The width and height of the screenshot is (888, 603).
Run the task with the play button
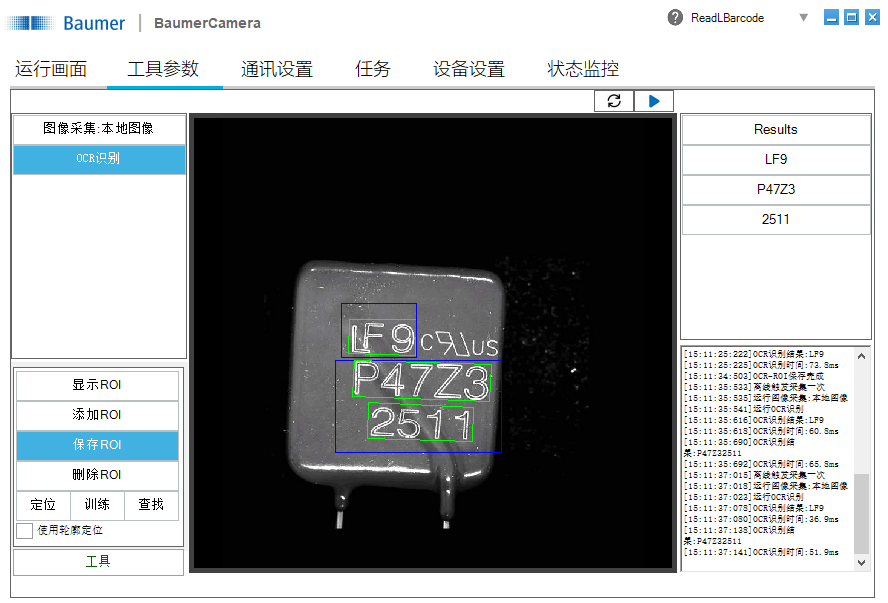654,101
